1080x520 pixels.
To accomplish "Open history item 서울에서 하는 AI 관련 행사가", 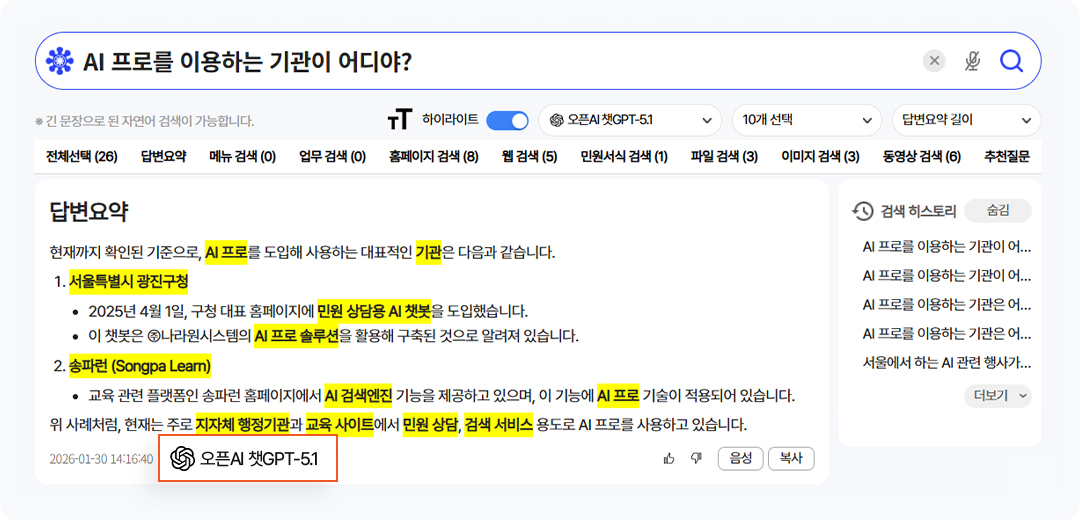I will pyautogui.click(x=946, y=362).
